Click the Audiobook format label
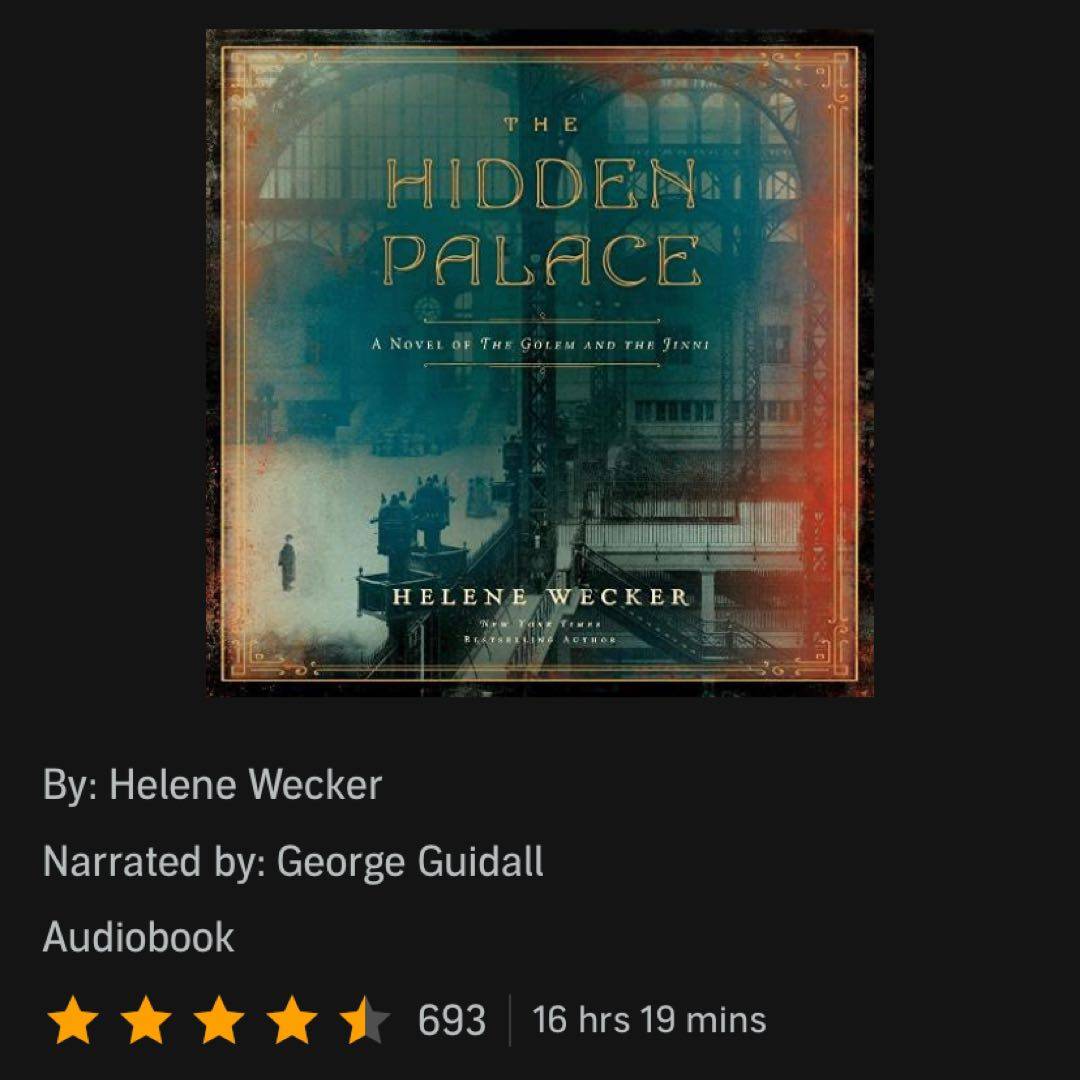1080x1080 pixels. click(138, 937)
